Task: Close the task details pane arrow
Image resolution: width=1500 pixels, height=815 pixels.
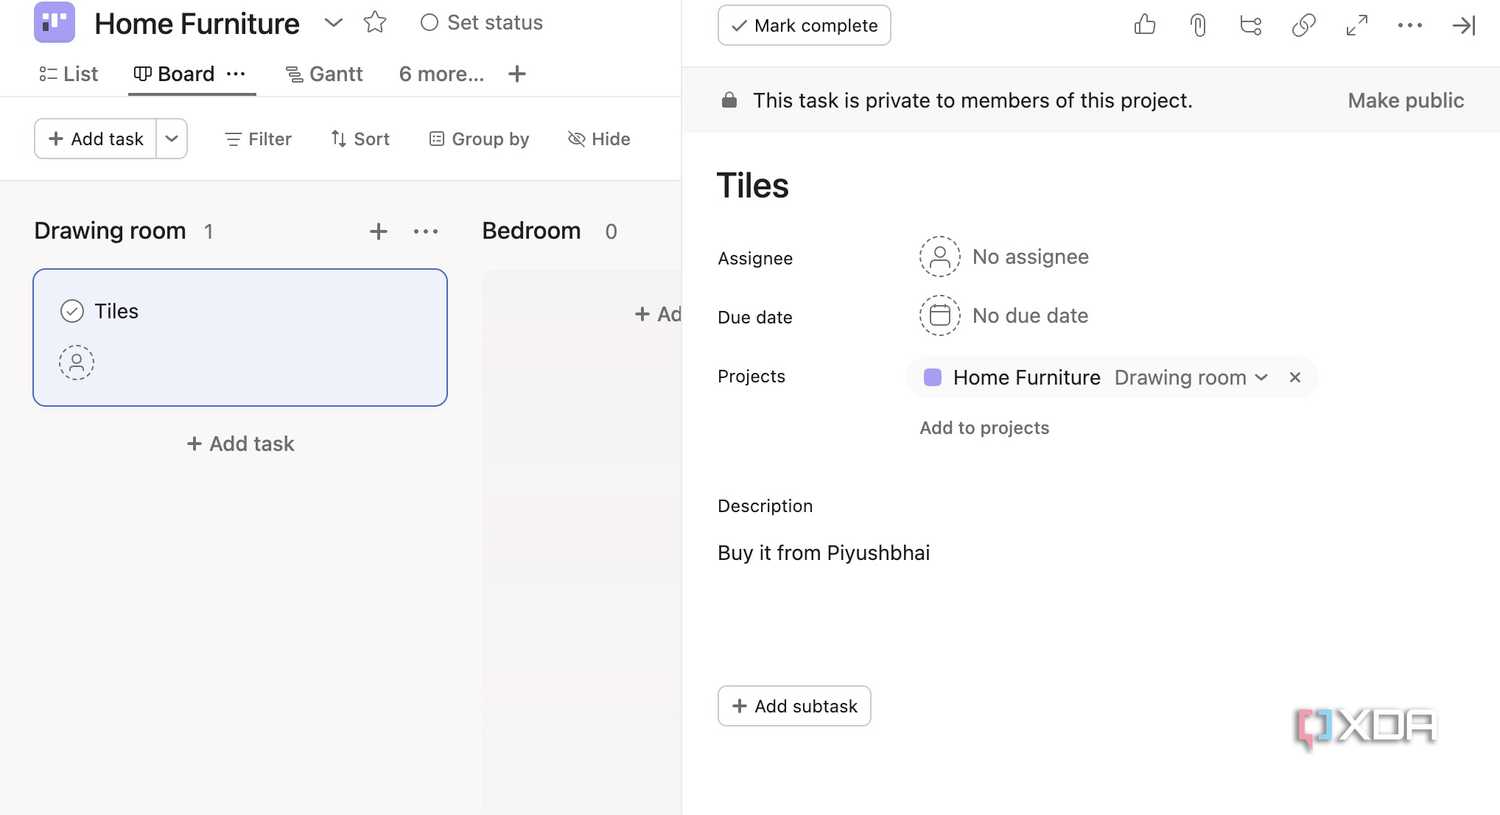Action: [x=1464, y=25]
